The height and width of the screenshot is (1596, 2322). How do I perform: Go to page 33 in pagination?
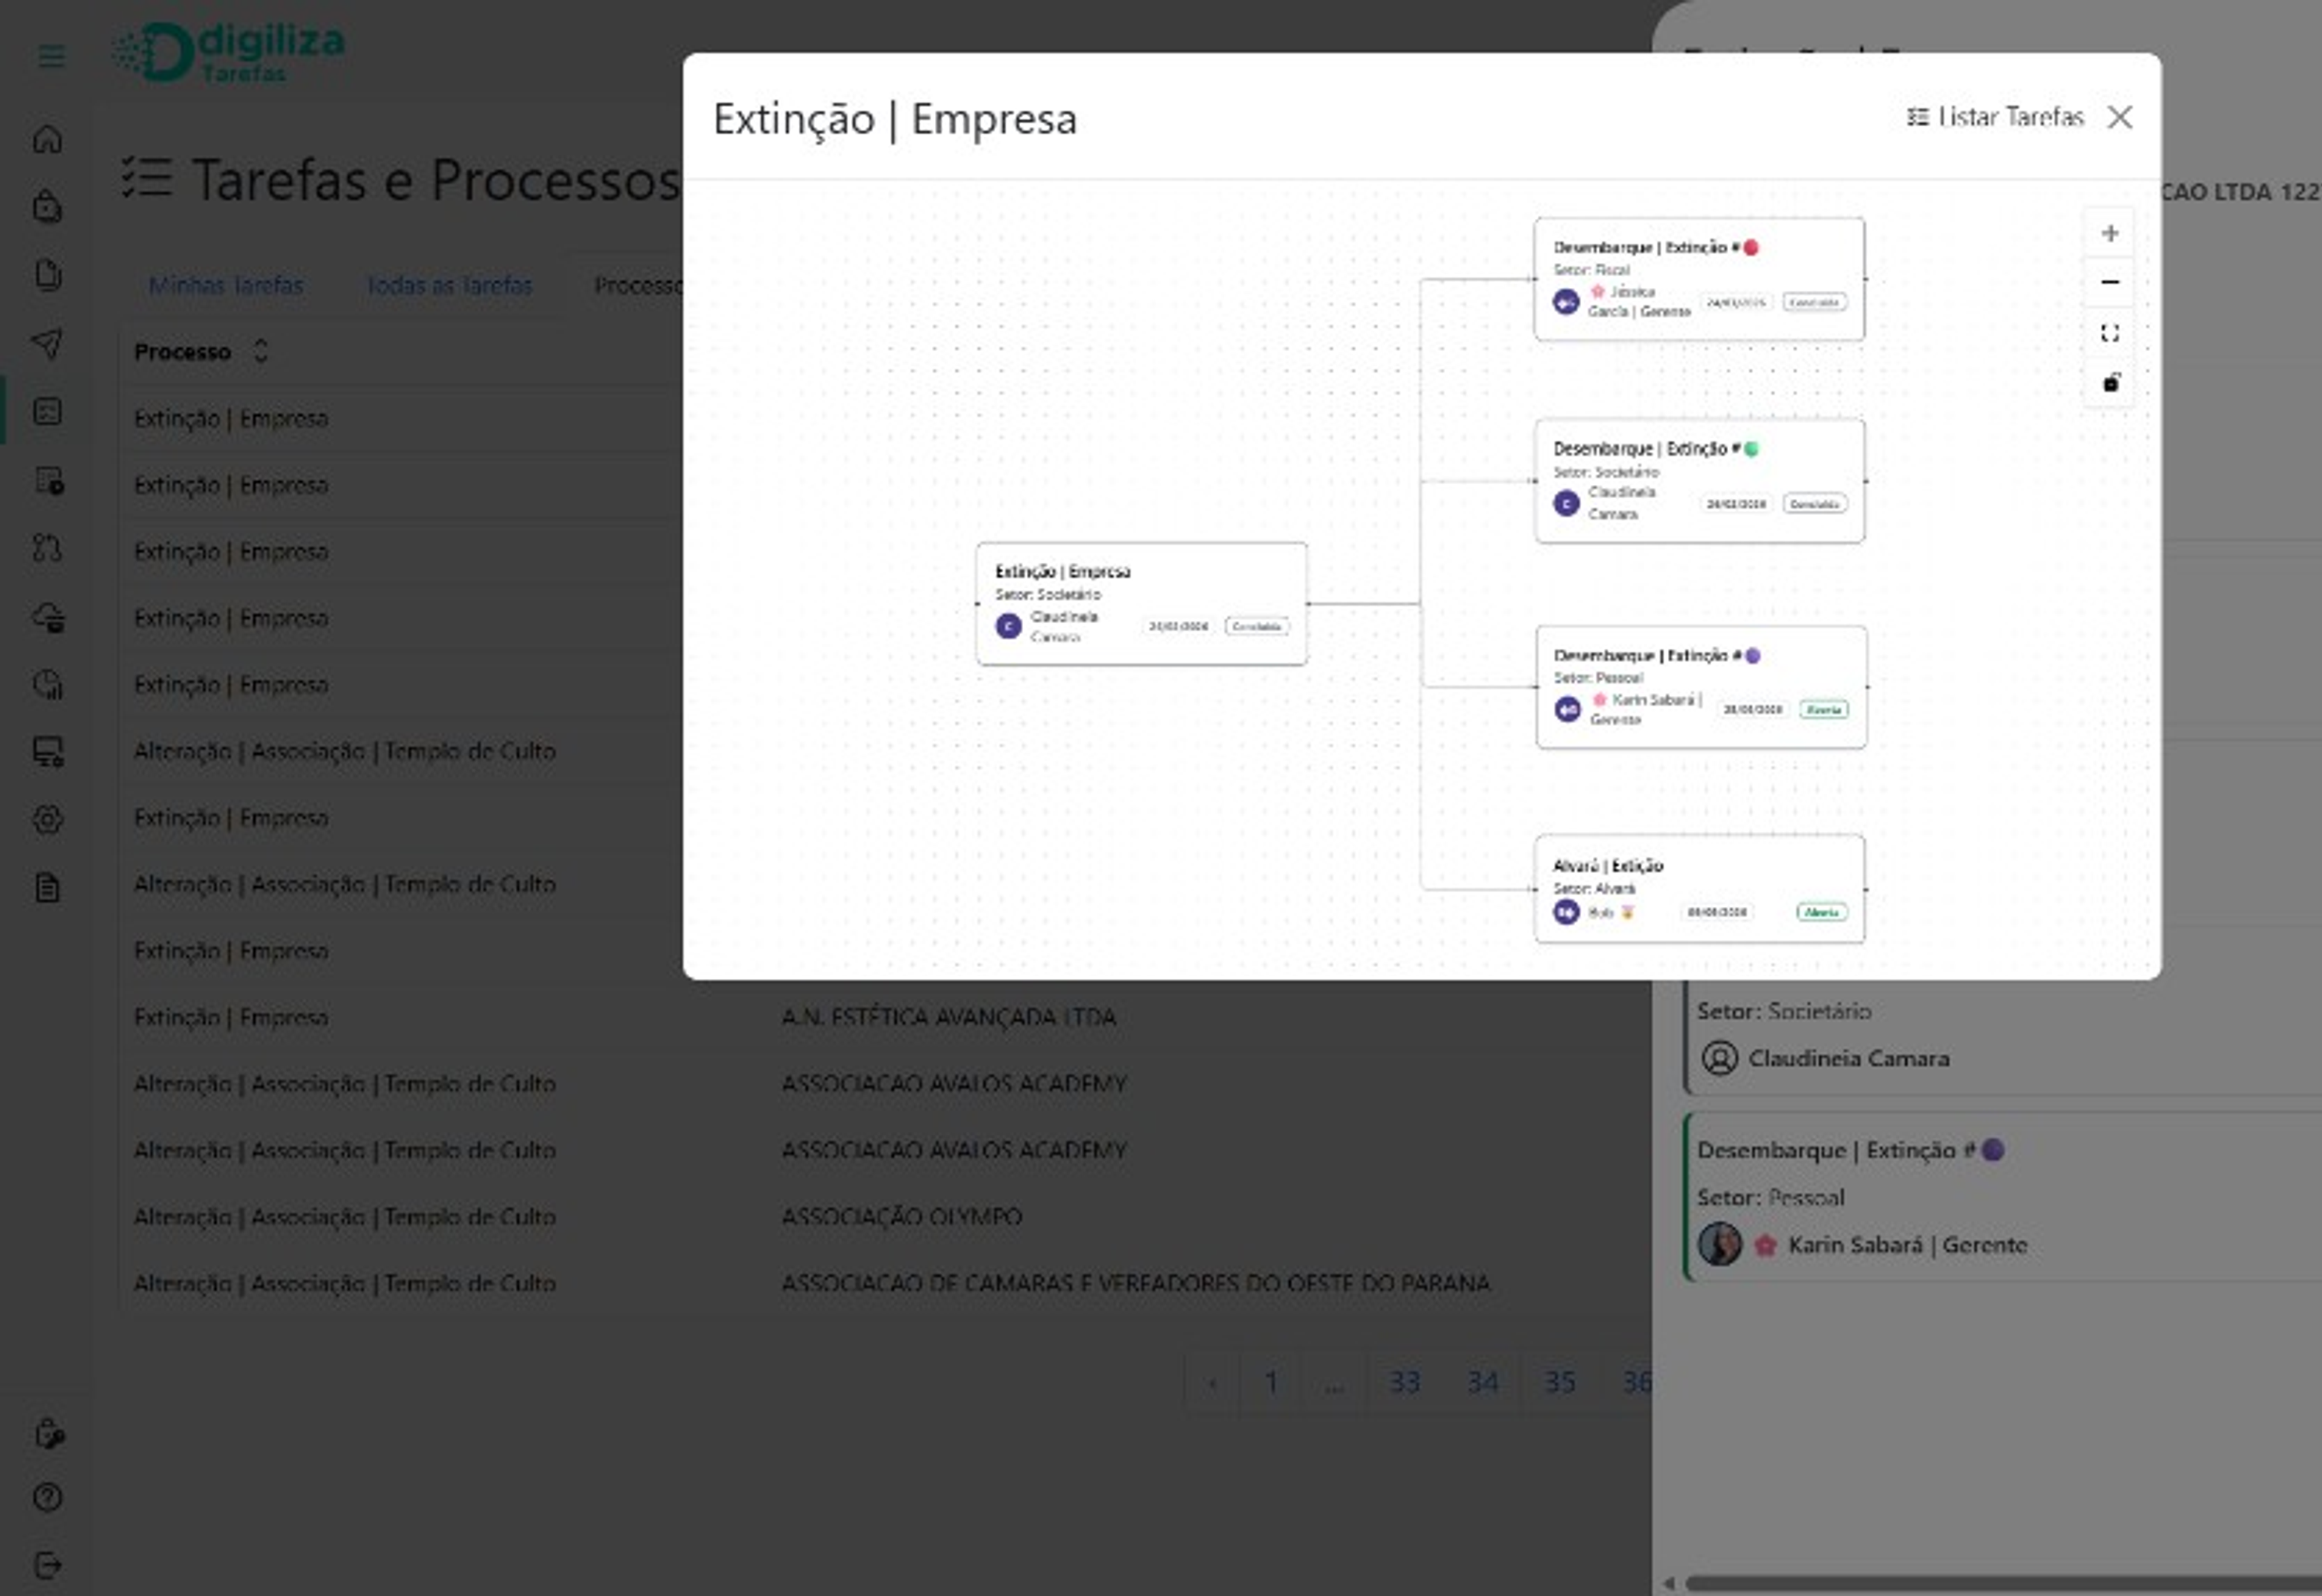click(1404, 1383)
